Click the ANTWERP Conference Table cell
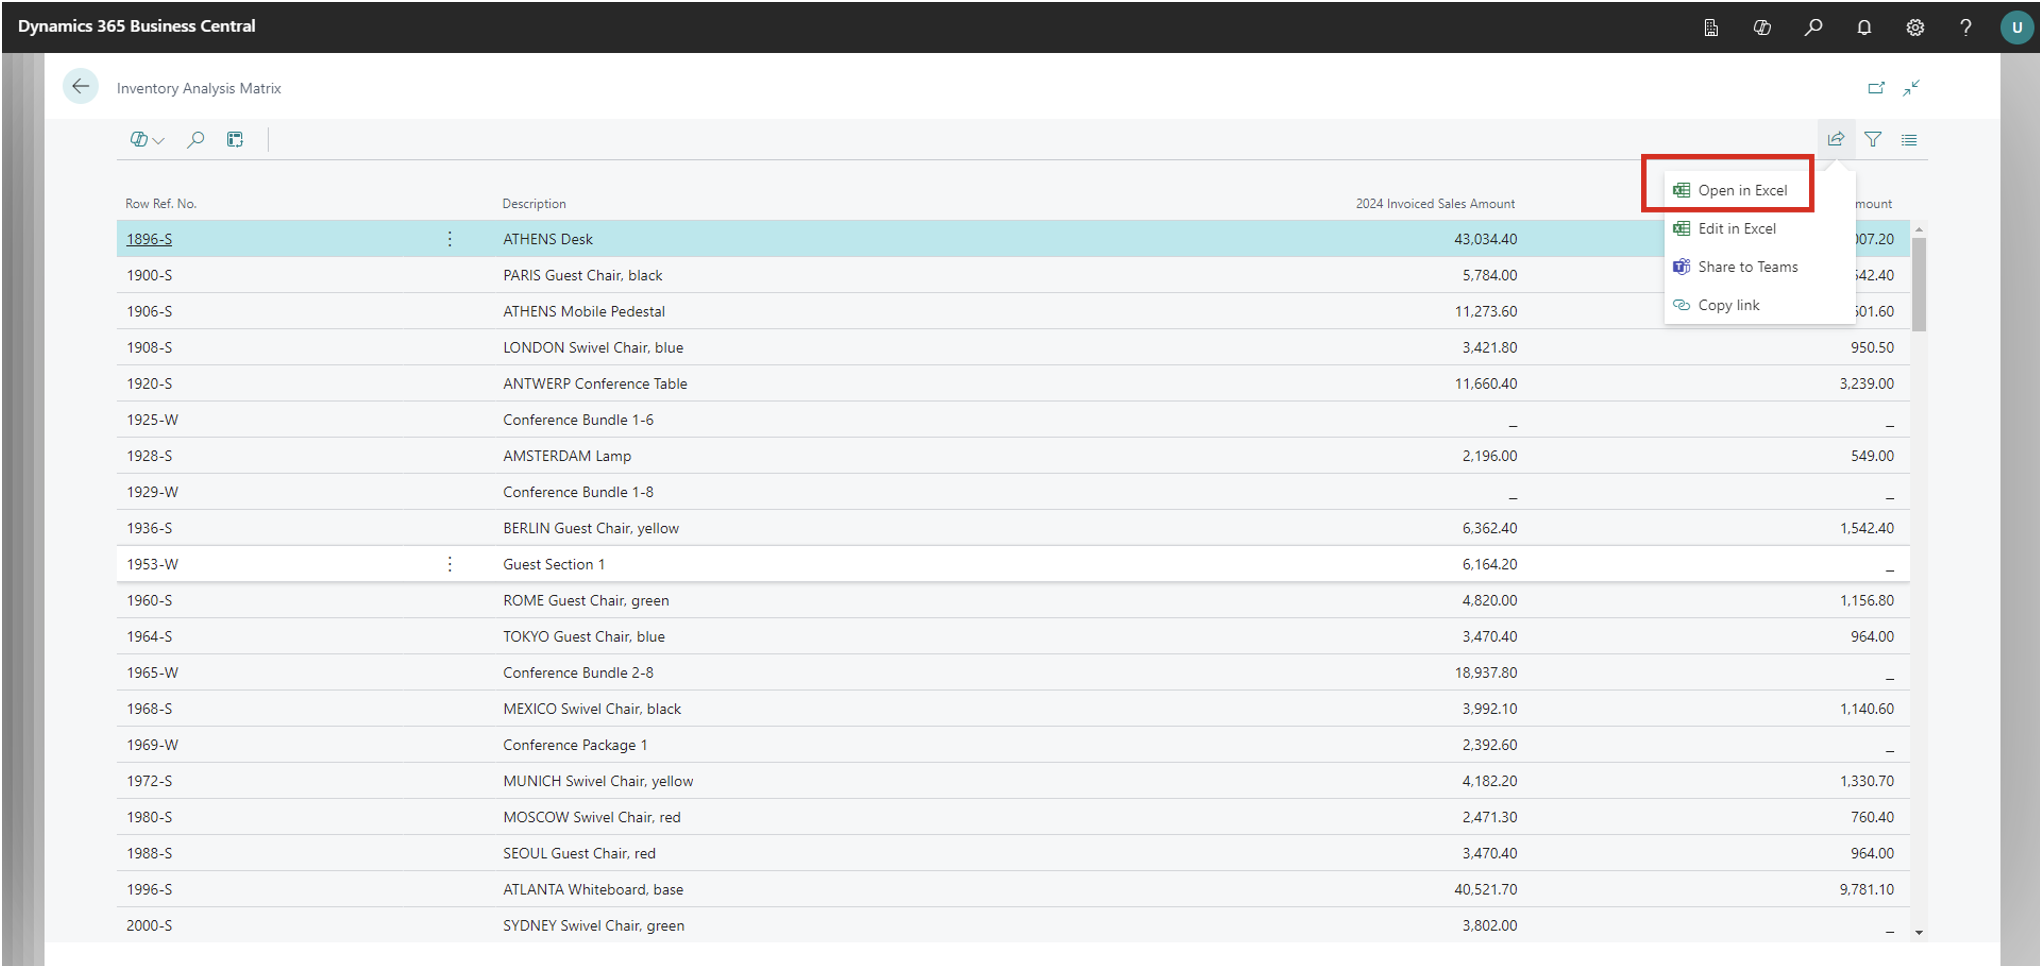The width and height of the screenshot is (2040, 966). [x=595, y=383]
